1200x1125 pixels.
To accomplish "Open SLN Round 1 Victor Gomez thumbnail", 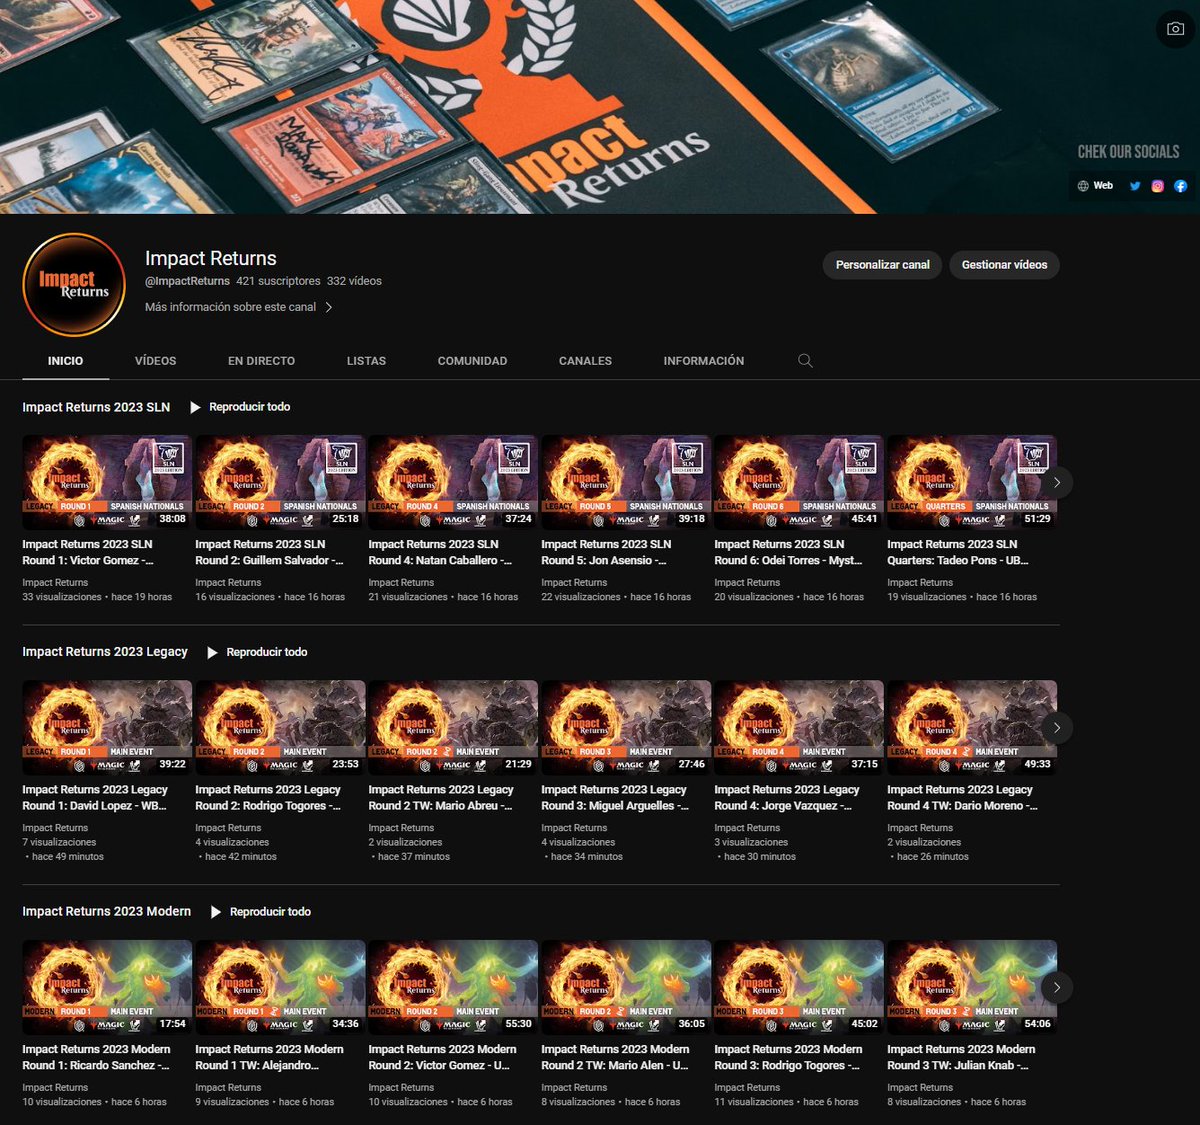I will tap(107, 482).
